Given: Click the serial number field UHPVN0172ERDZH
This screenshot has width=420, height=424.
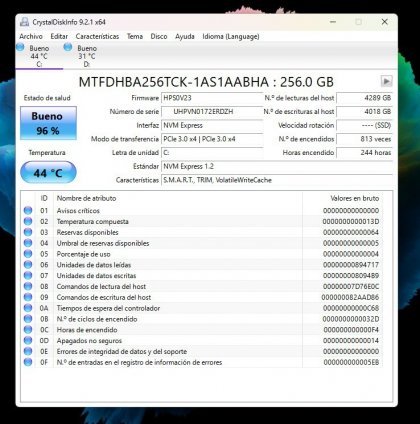Looking at the screenshot, I should (212, 112).
